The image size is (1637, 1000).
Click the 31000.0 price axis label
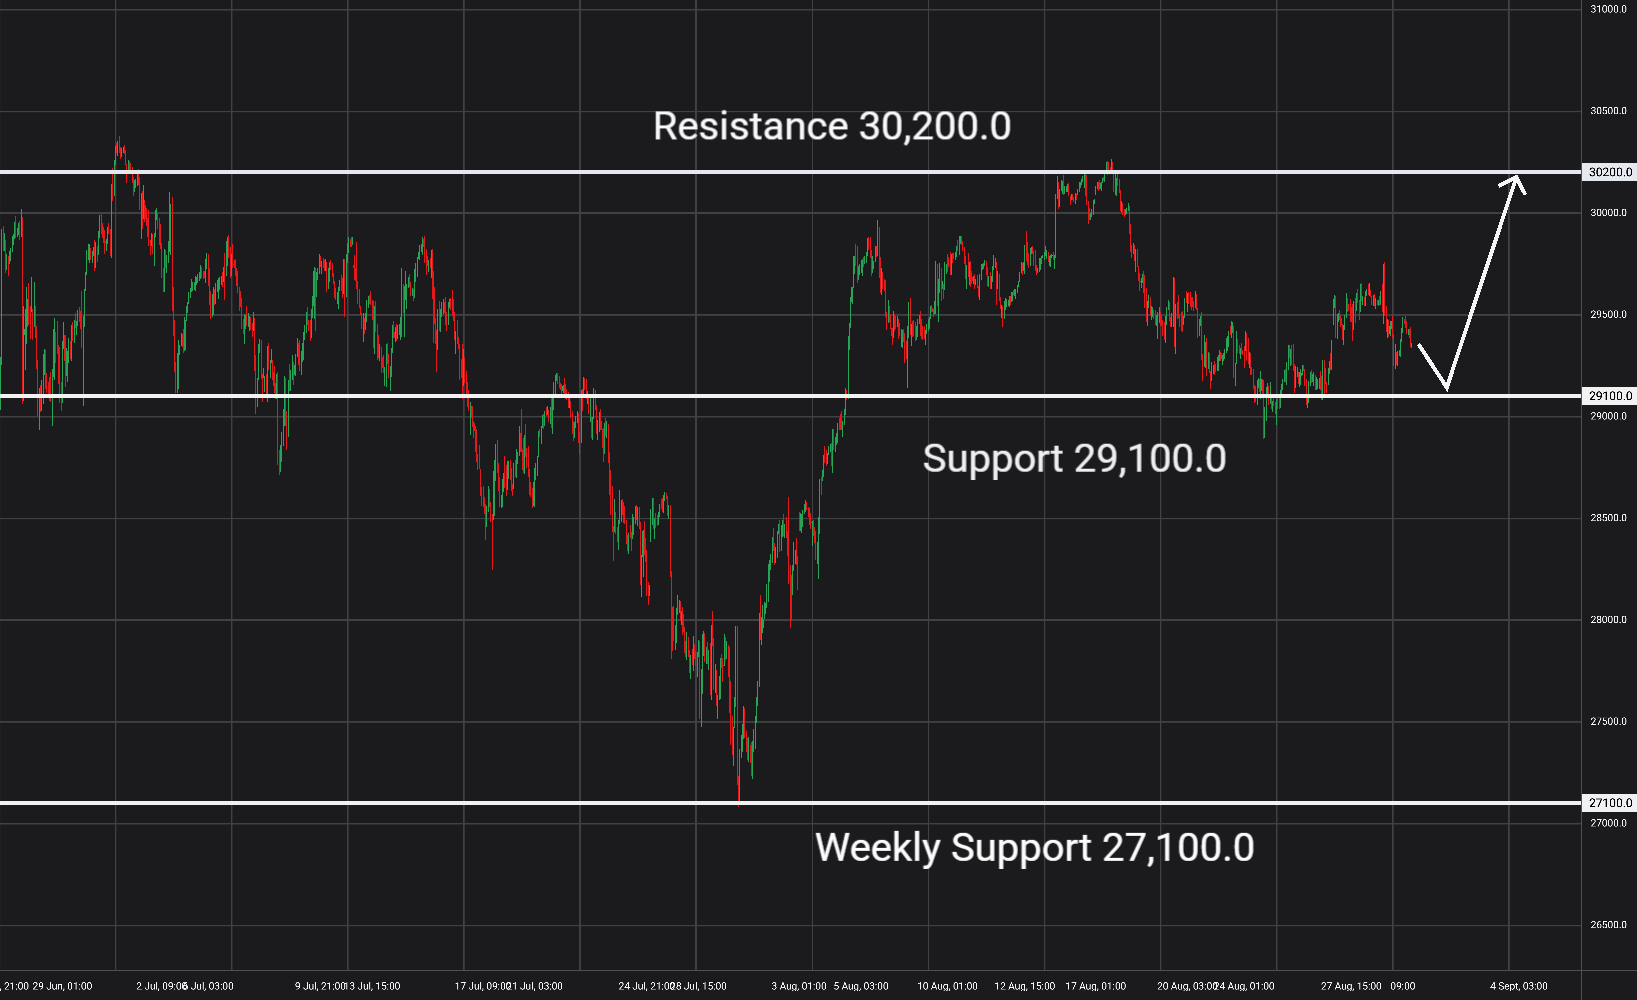coord(1608,9)
